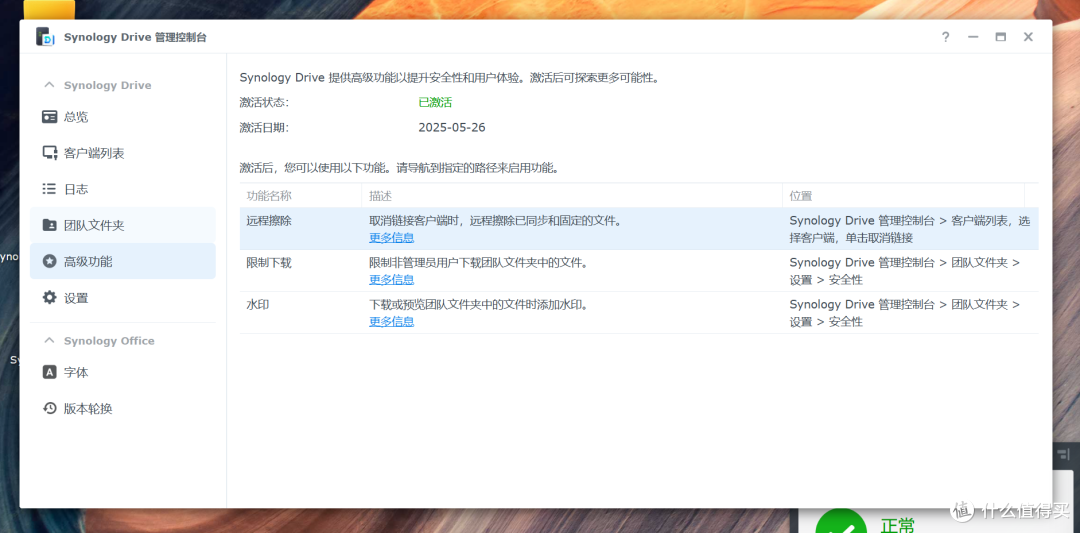The height and width of the screenshot is (533, 1080).
Task: Open the 版本轮换 page
Action: point(123,408)
